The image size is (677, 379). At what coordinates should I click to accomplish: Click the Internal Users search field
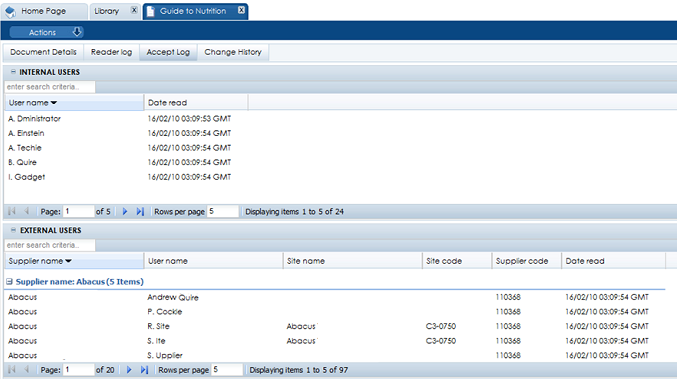click(50, 87)
